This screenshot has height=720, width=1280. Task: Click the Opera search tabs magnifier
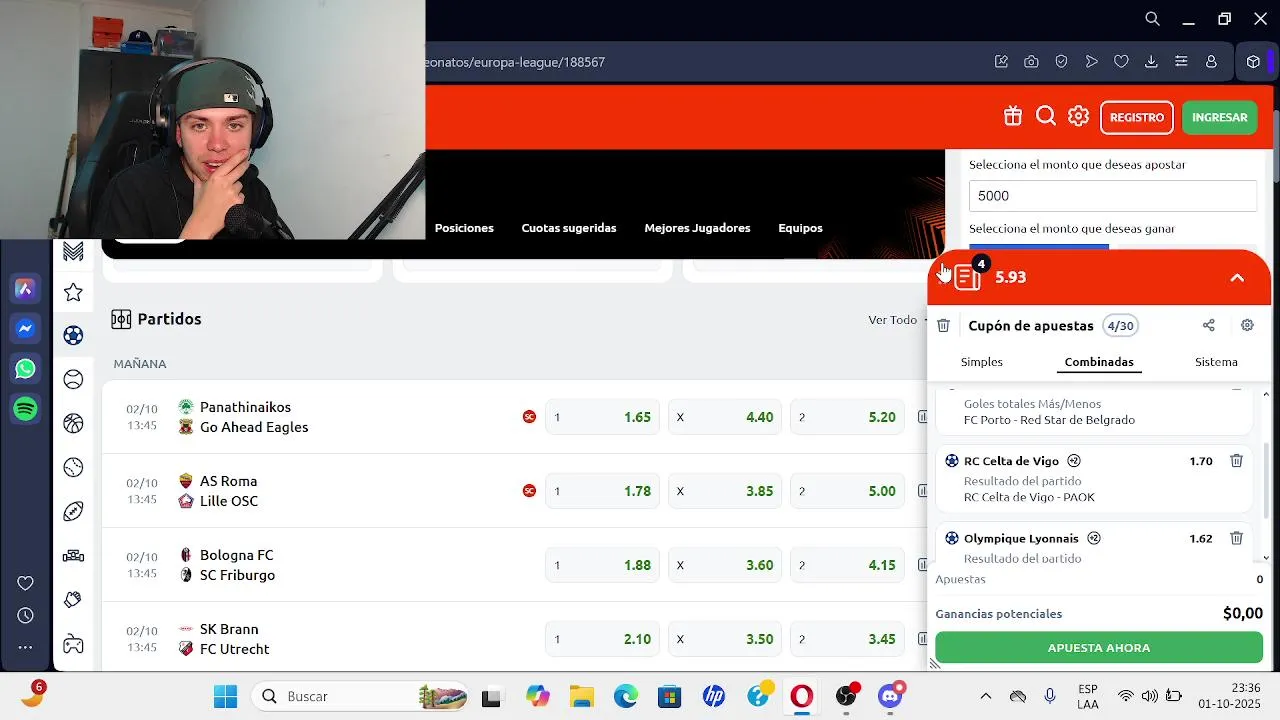[1152, 19]
